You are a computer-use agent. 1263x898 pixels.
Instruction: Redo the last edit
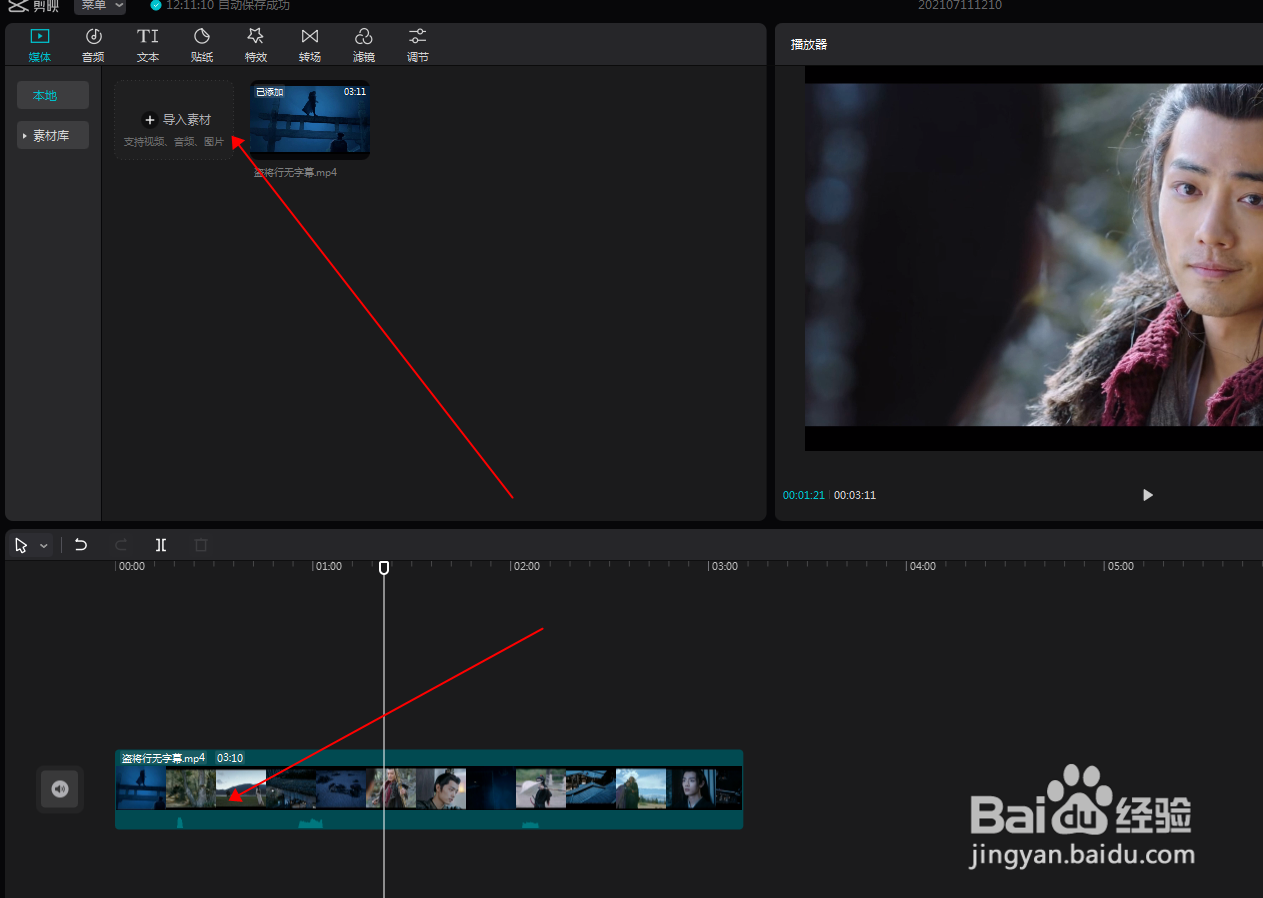coord(121,545)
